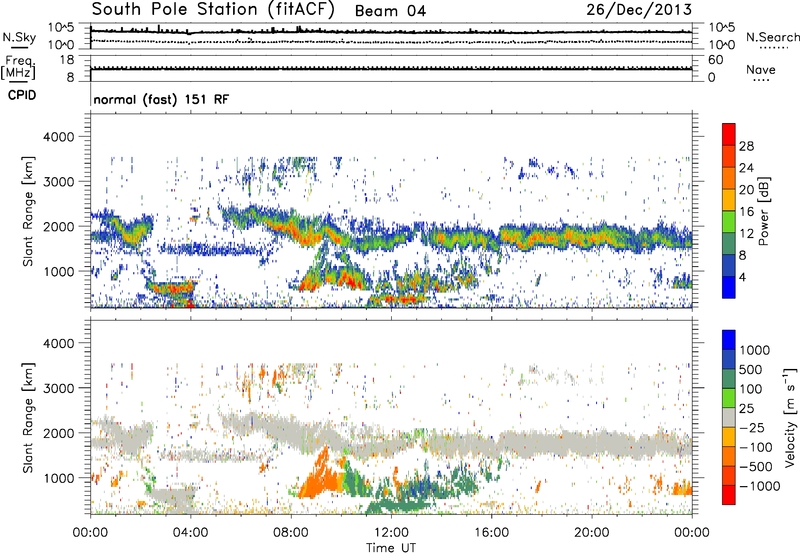The image size is (800, 554).
Task: Click '3000' tick on the velocity panel
Action: pos(59,388)
